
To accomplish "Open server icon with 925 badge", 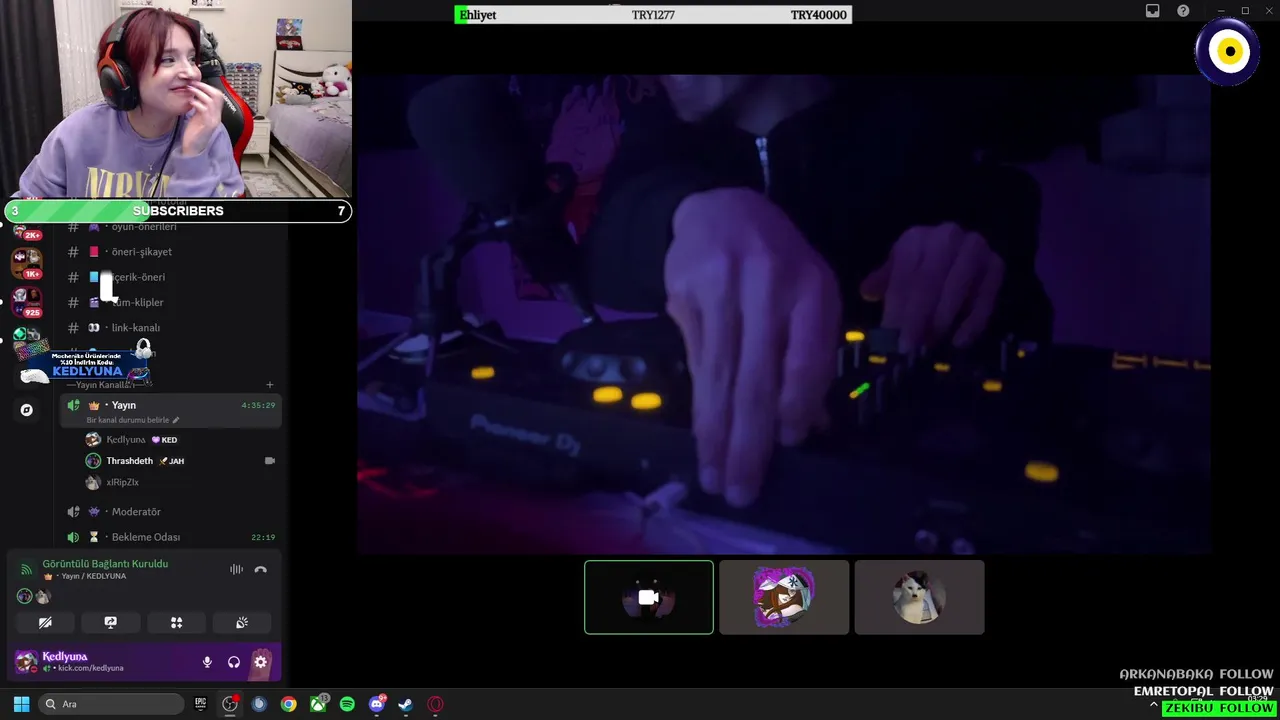I will pos(26,302).
